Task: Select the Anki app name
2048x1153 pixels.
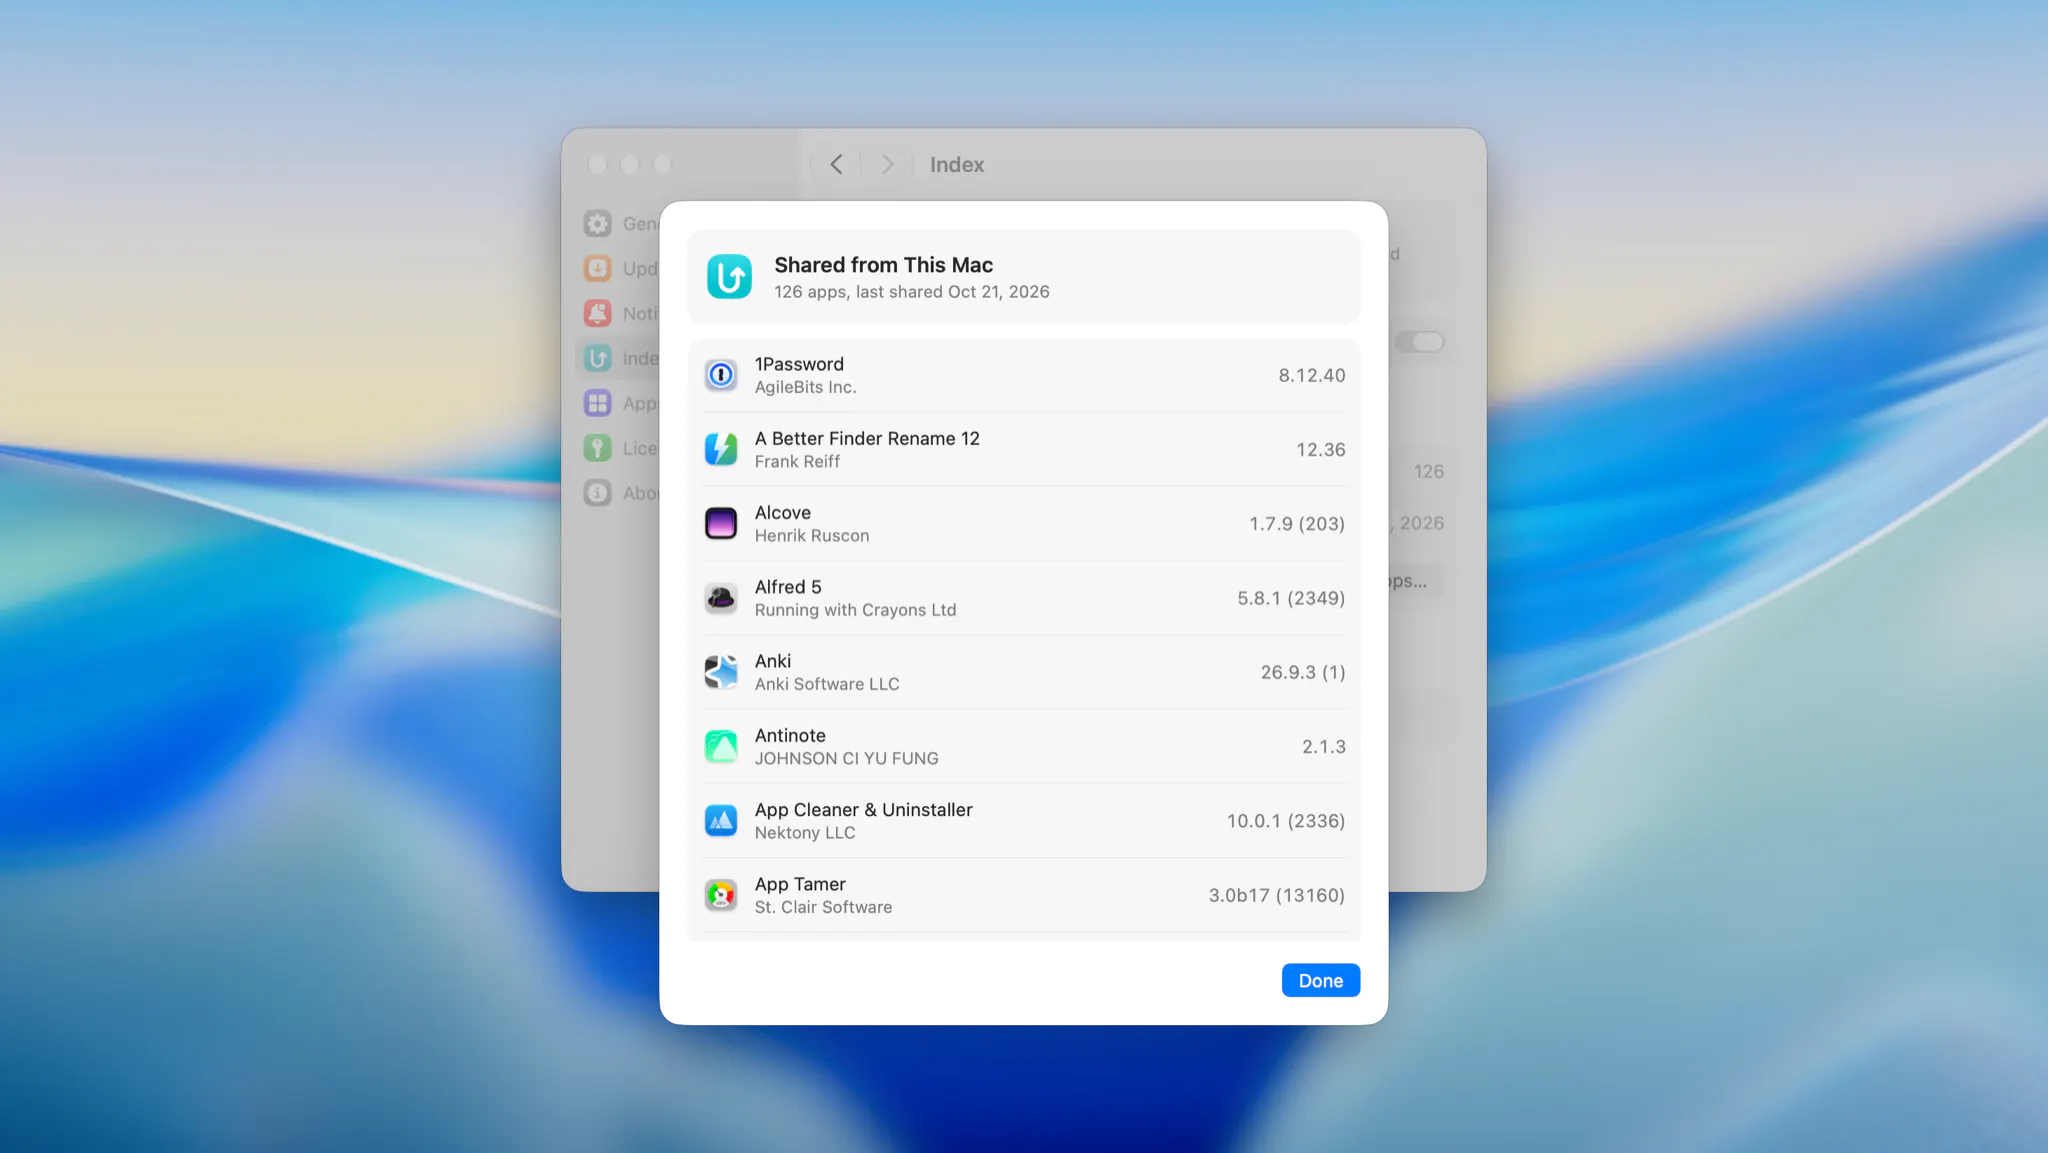Action: (772, 661)
